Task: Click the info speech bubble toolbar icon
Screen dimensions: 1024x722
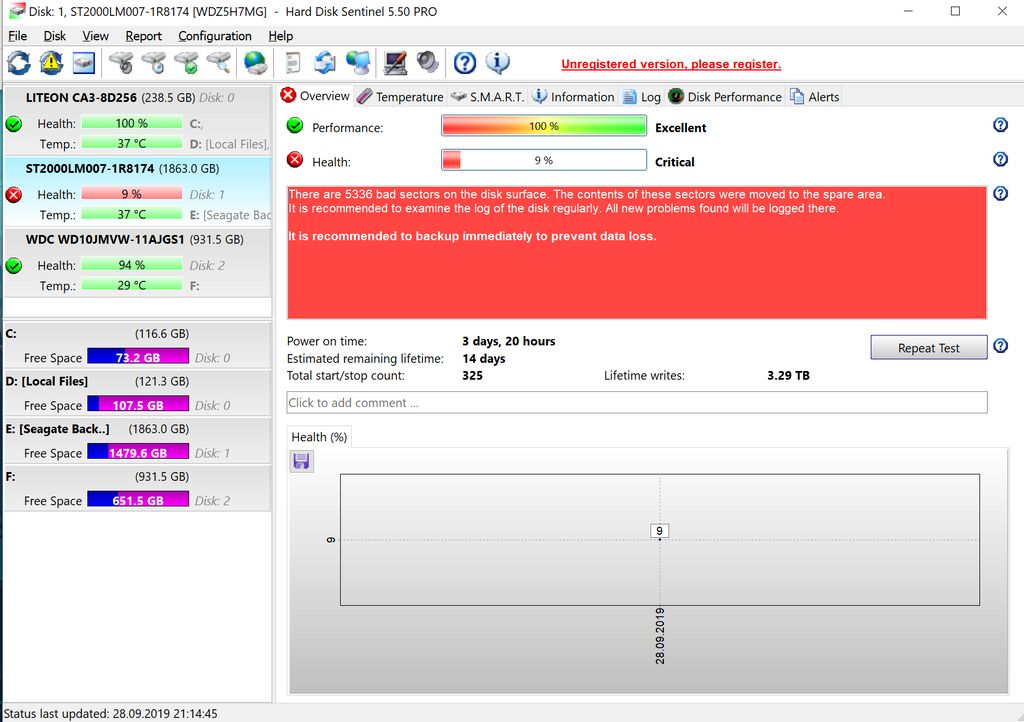Action: (497, 63)
